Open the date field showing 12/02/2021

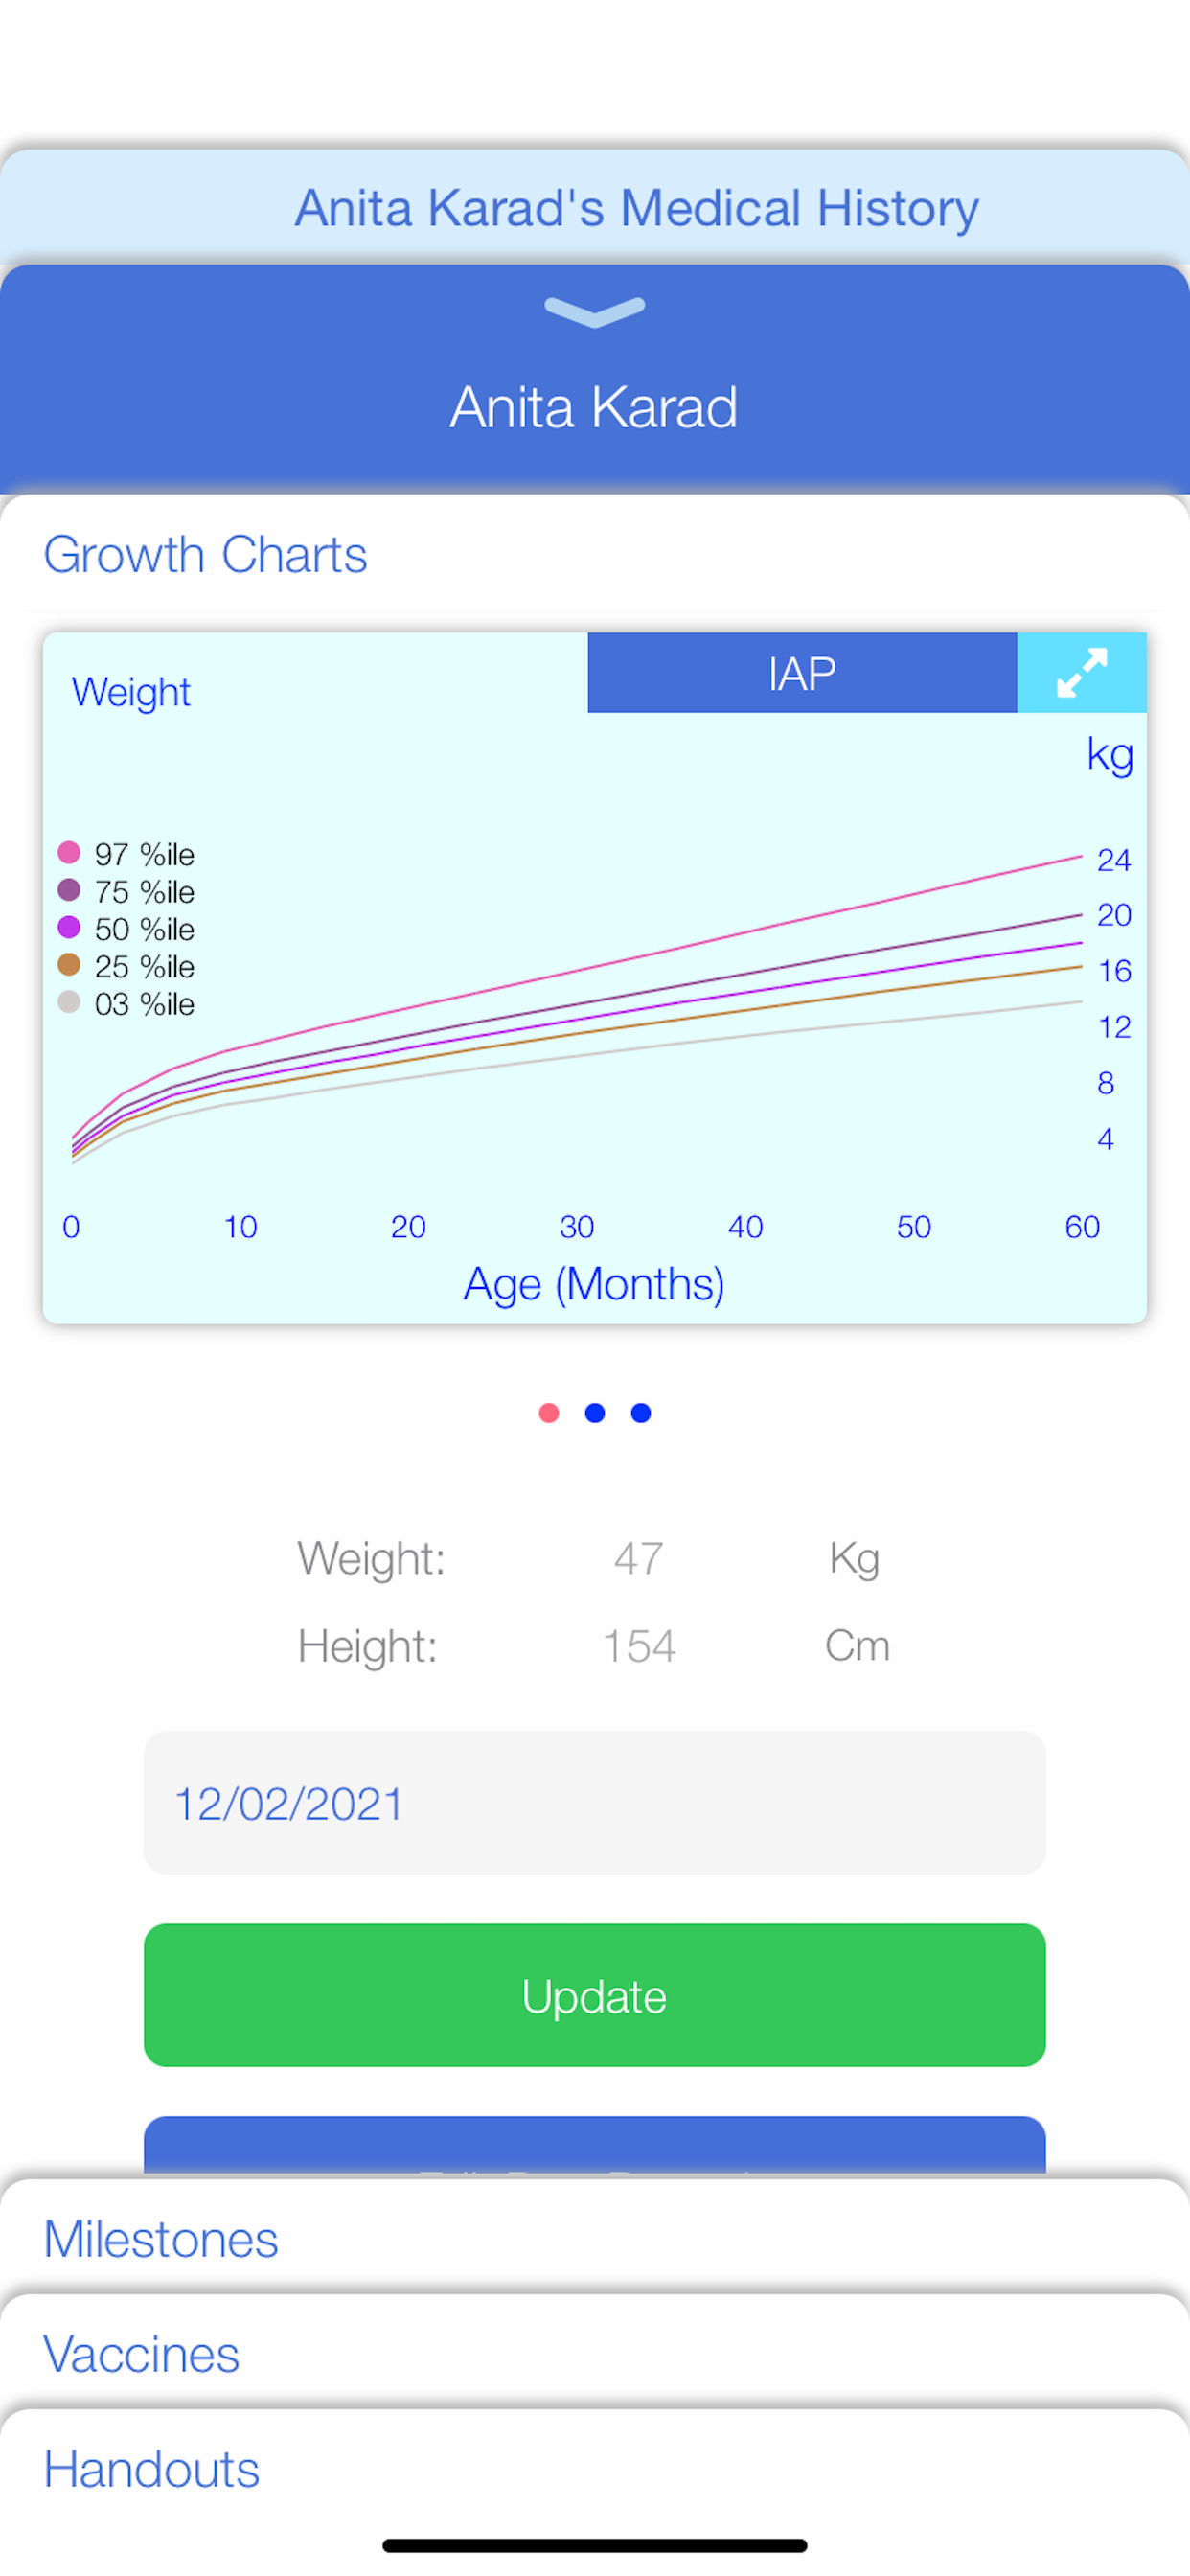coord(595,1803)
